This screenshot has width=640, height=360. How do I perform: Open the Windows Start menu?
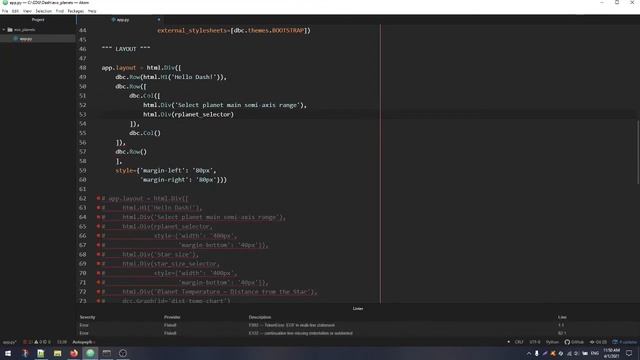click(x=8, y=353)
